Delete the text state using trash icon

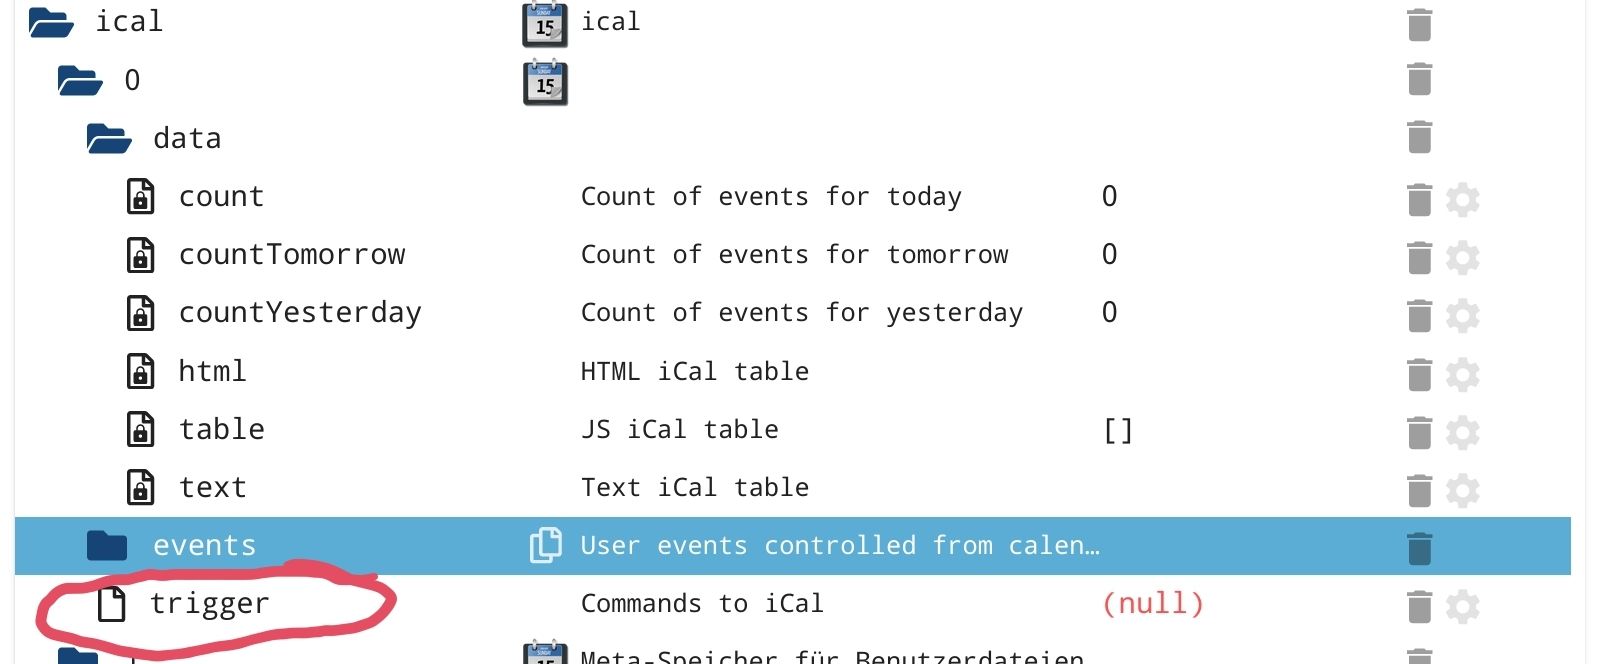click(1419, 490)
